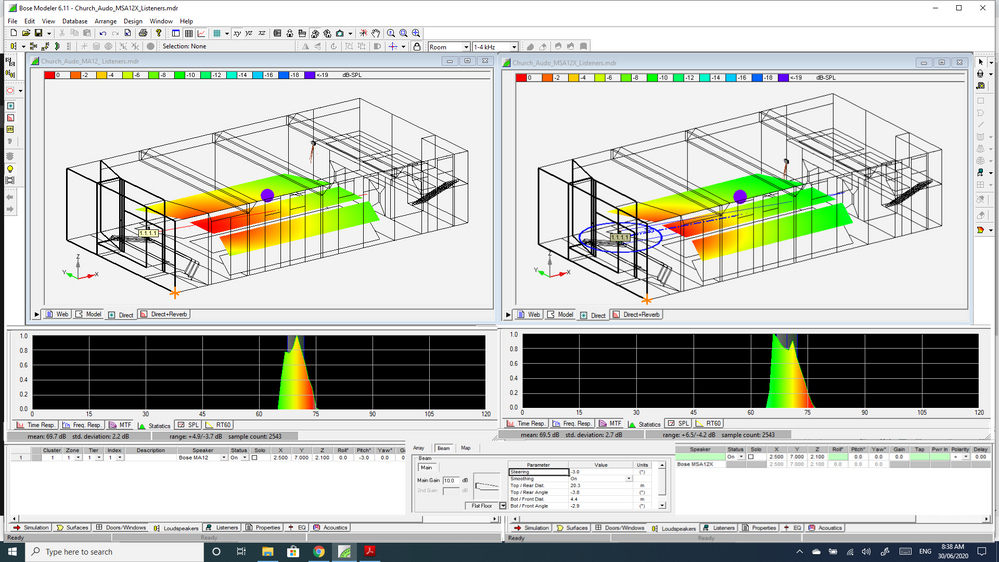The image size is (999, 562).
Task: Open RT60 tab in right chart panel
Action: 708,423
